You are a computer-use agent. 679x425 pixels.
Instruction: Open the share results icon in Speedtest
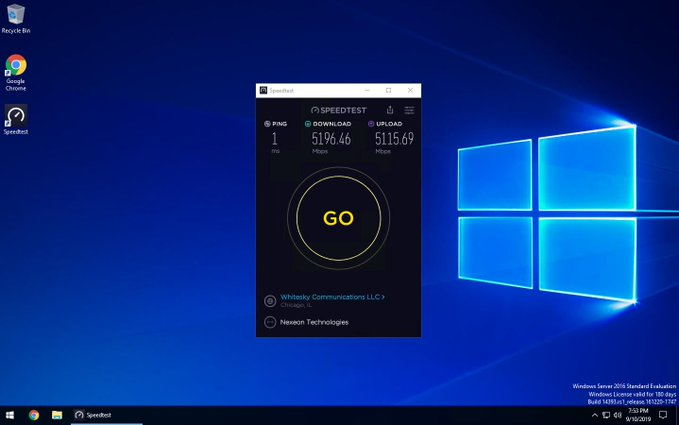click(390, 110)
